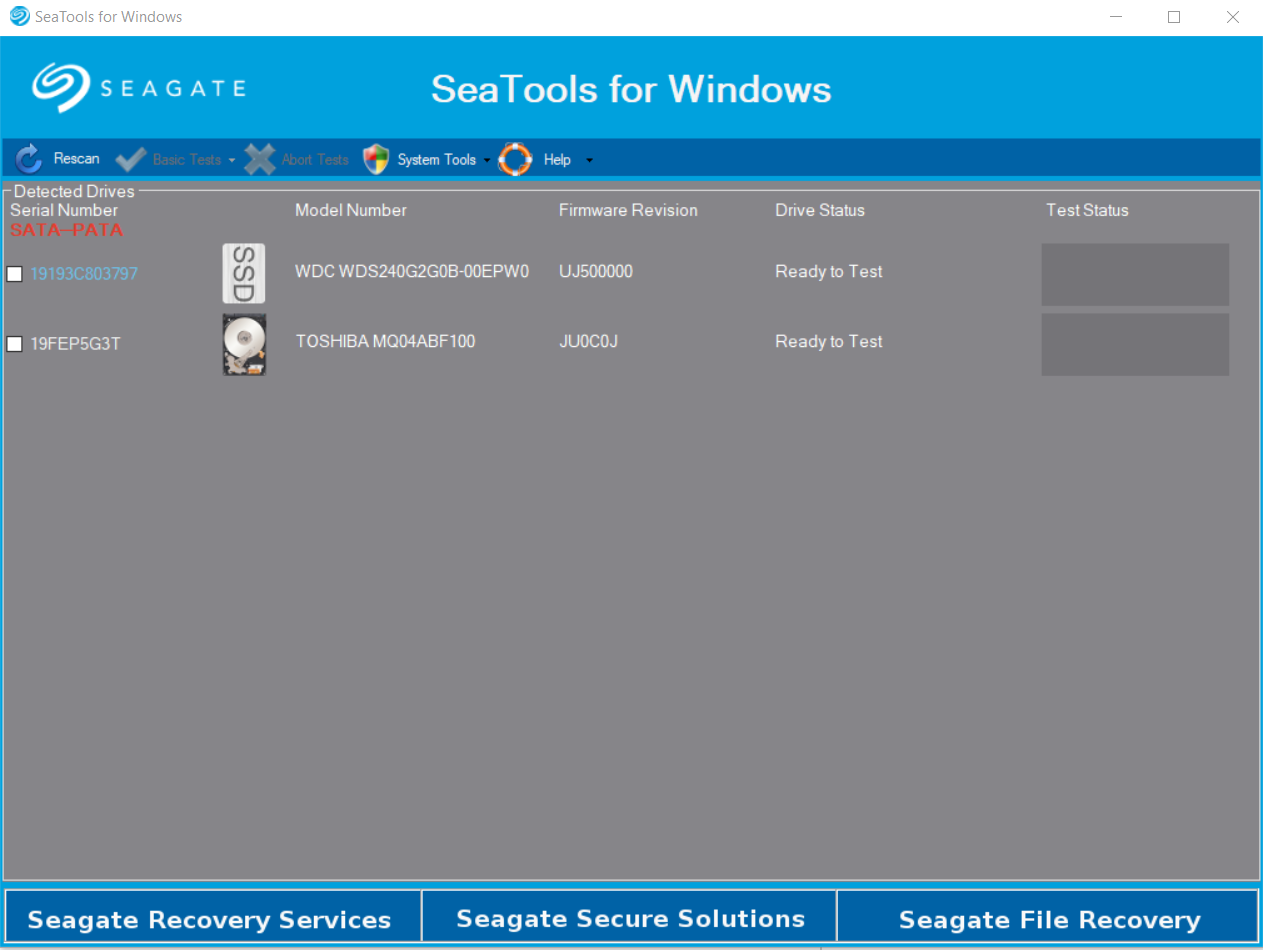This screenshot has width=1263, height=950.
Task: Click the Help lifebuoy icon
Action: 515,159
